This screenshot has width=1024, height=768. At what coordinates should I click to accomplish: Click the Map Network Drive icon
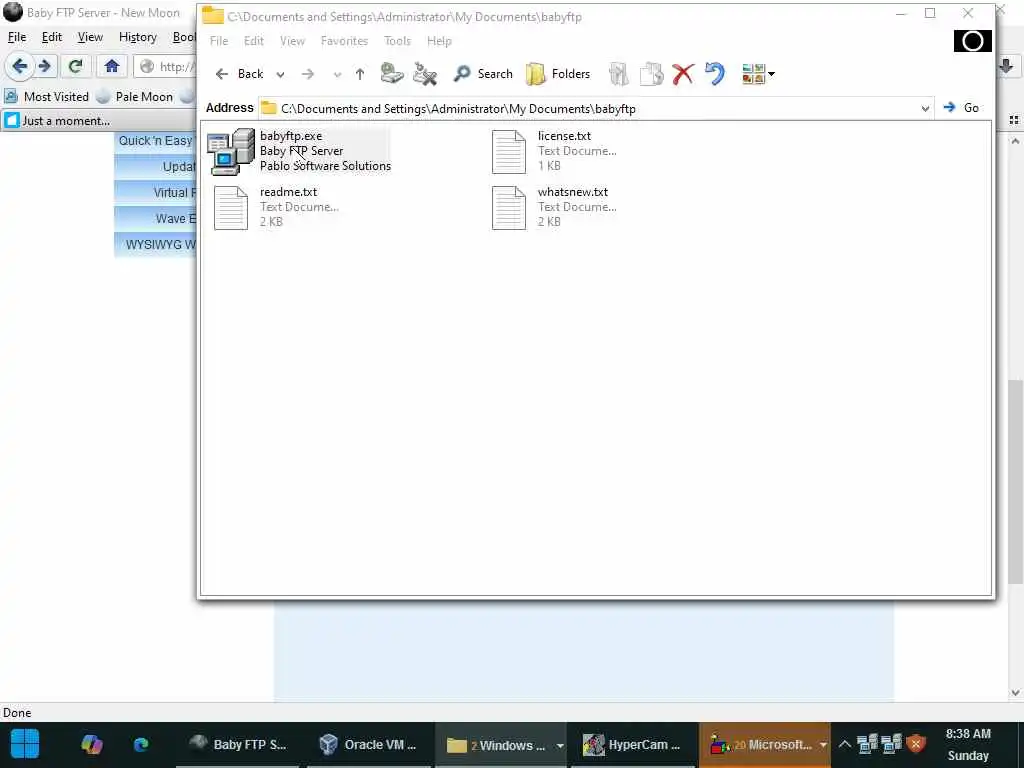(x=392, y=73)
